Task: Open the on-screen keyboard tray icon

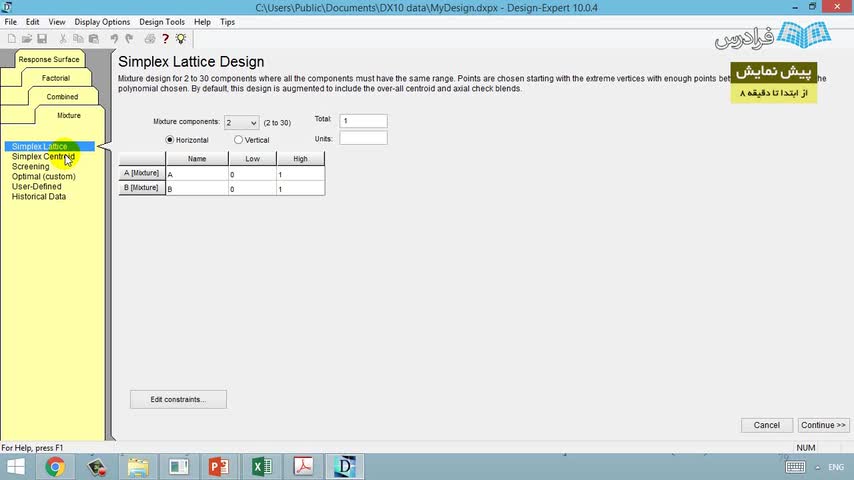Action: point(795,467)
